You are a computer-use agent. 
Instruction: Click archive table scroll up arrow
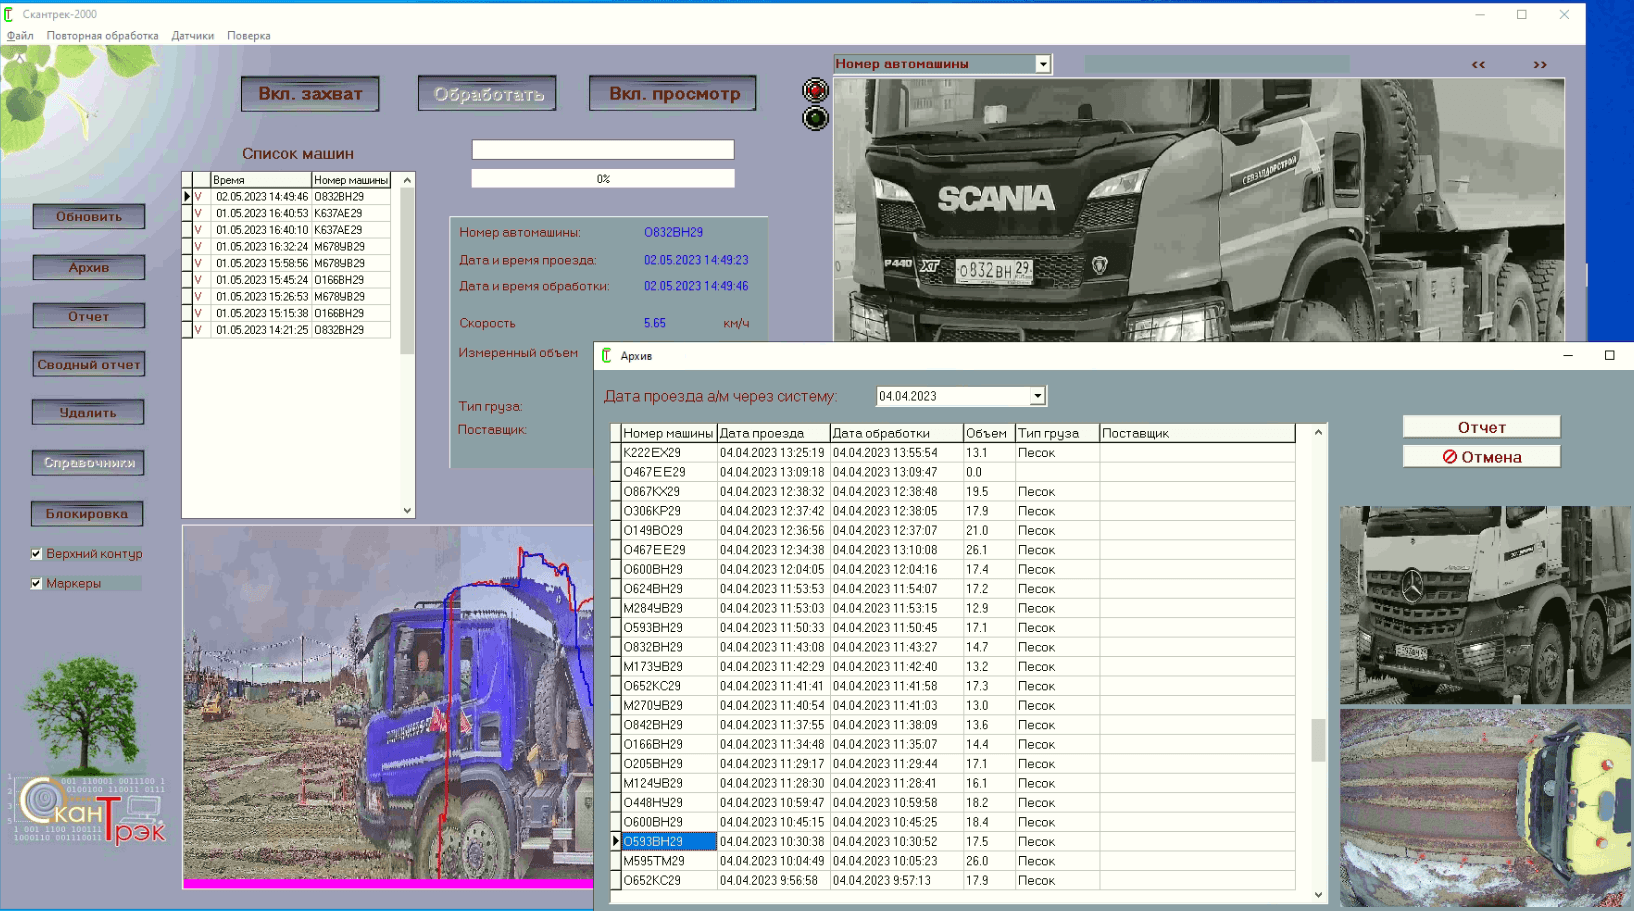pos(1318,432)
